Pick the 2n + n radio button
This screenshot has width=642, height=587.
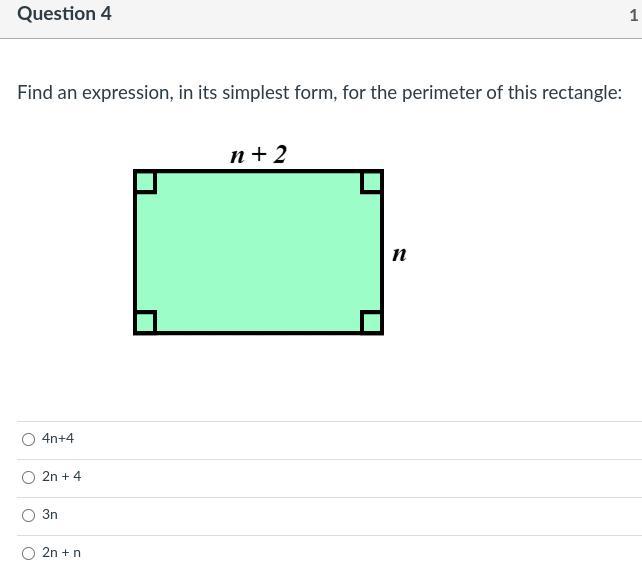[28, 553]
